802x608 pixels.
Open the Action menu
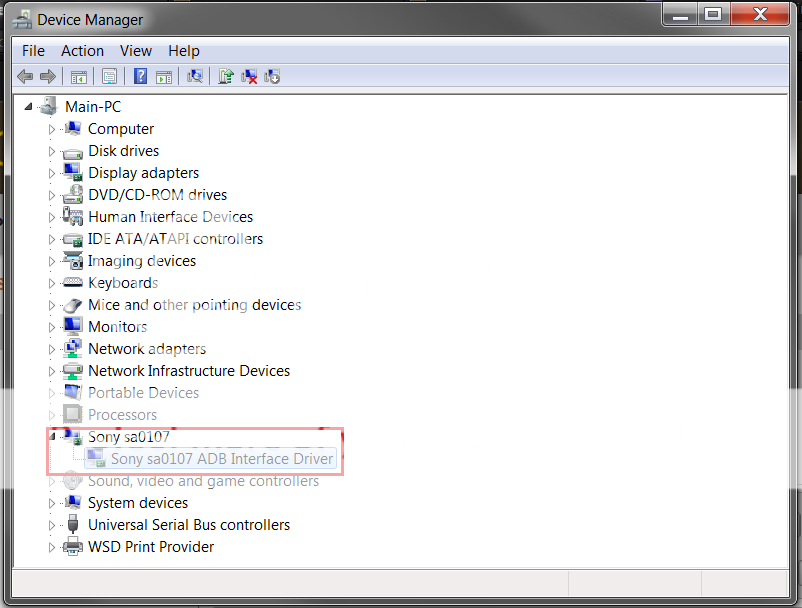[x=82, y=51]
